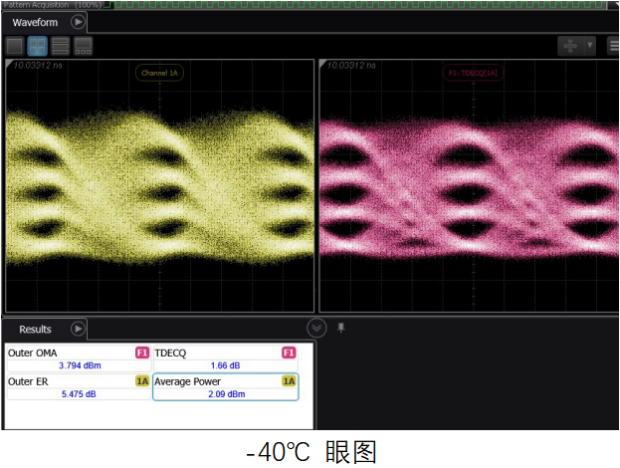Viewport: 620px width, 468px height.
Task: Click the F1 badge on Outer OMA
Action: click(x=142, y=353)
